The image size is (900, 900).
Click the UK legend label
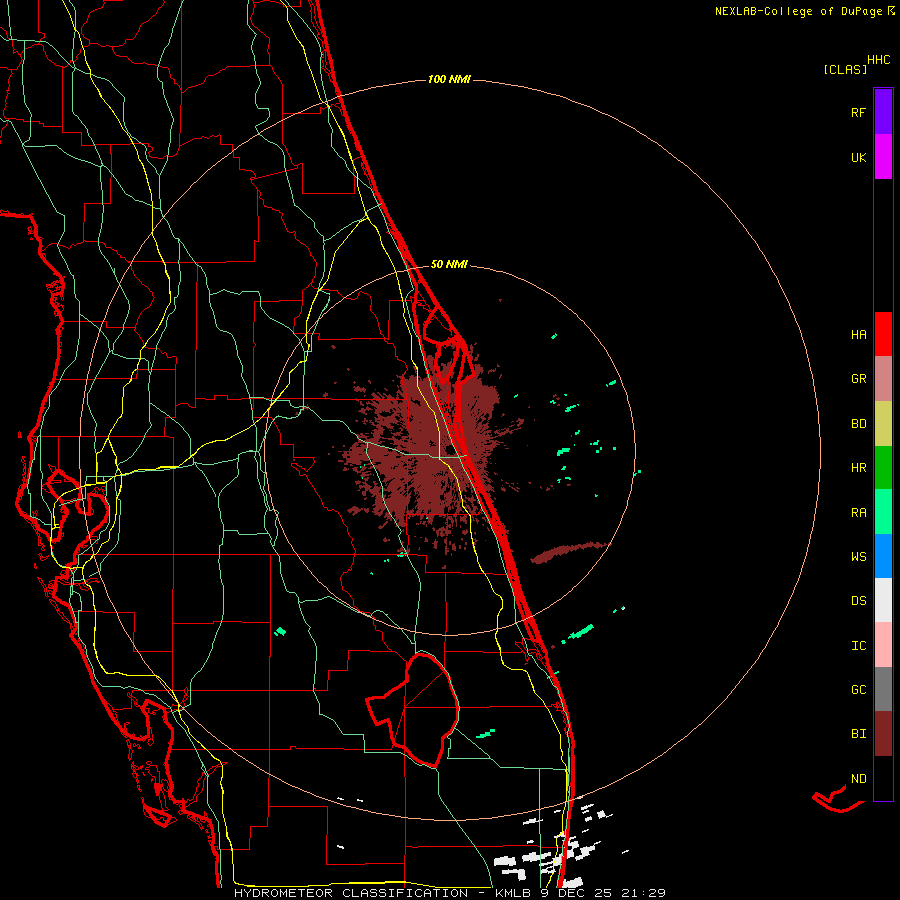click(x=858, y=157)
